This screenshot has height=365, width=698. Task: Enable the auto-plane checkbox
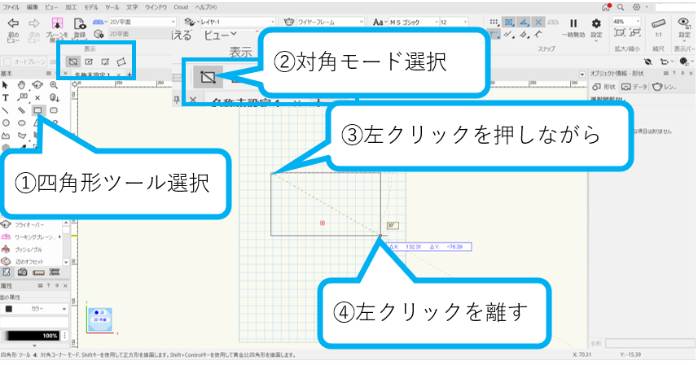click(x=7, y=62)
